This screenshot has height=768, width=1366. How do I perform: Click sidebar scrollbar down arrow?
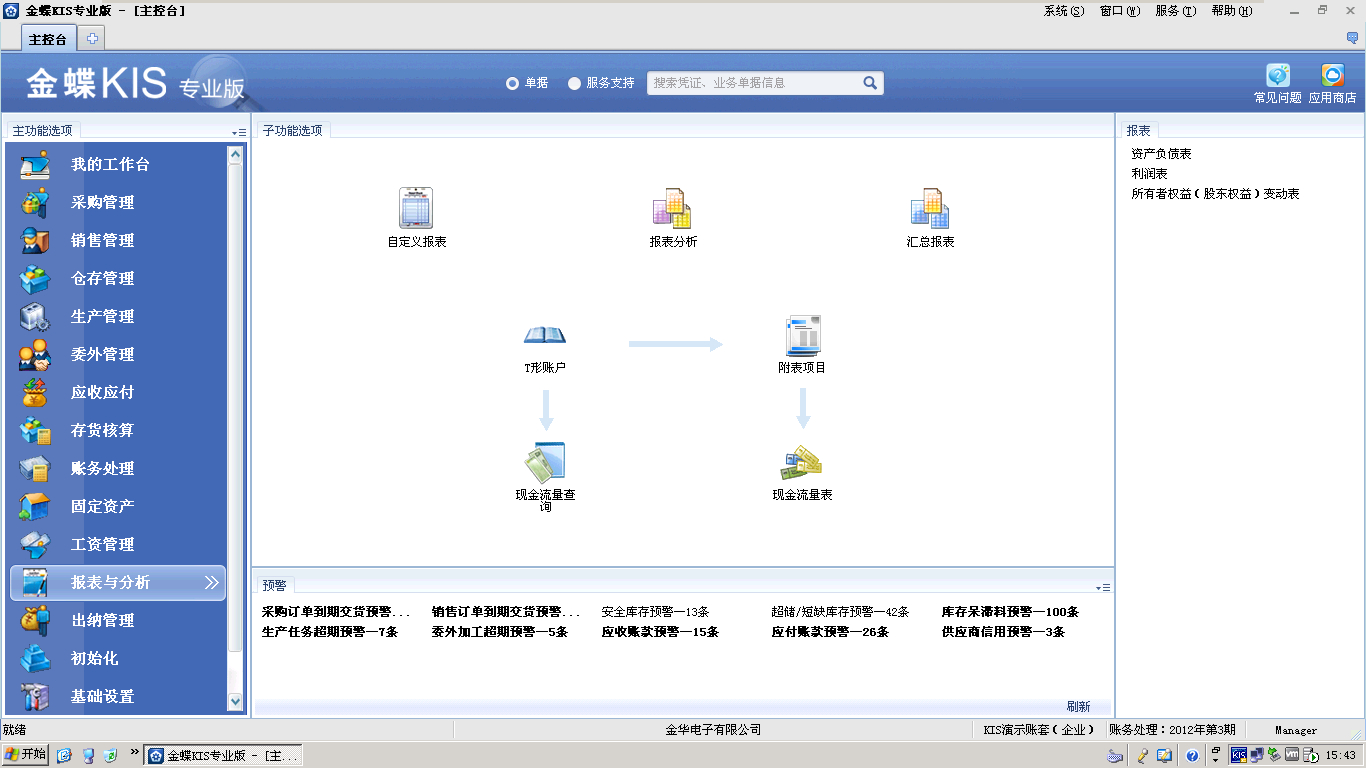point(236,702)
